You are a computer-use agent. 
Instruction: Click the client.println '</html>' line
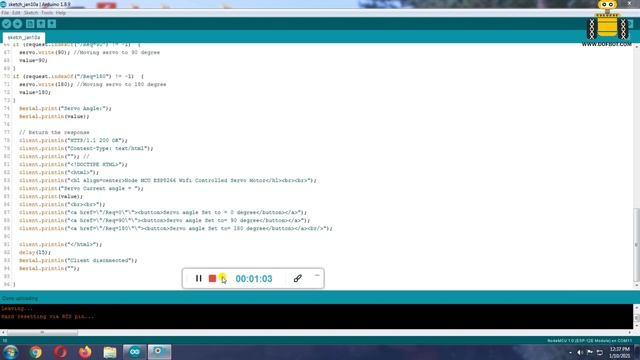[x=60, y=244]
